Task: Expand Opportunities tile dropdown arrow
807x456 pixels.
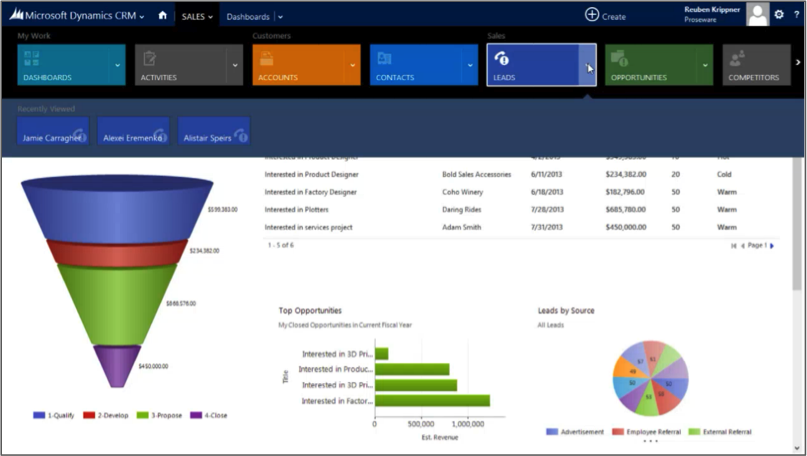Action: point(705,65)
